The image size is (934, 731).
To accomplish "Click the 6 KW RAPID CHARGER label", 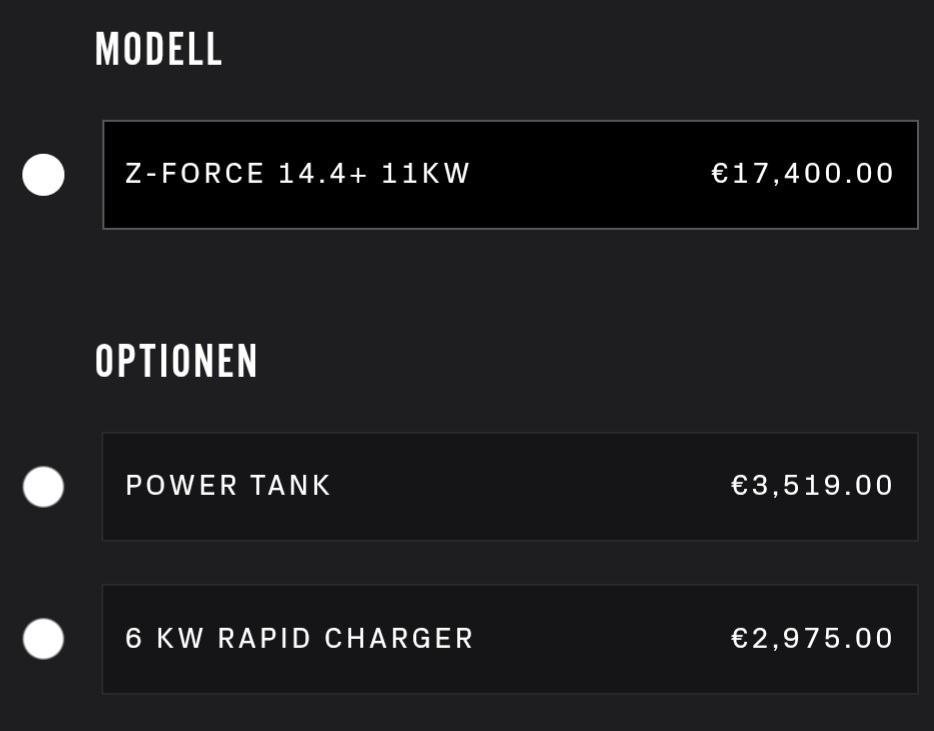I will [299, 639].
